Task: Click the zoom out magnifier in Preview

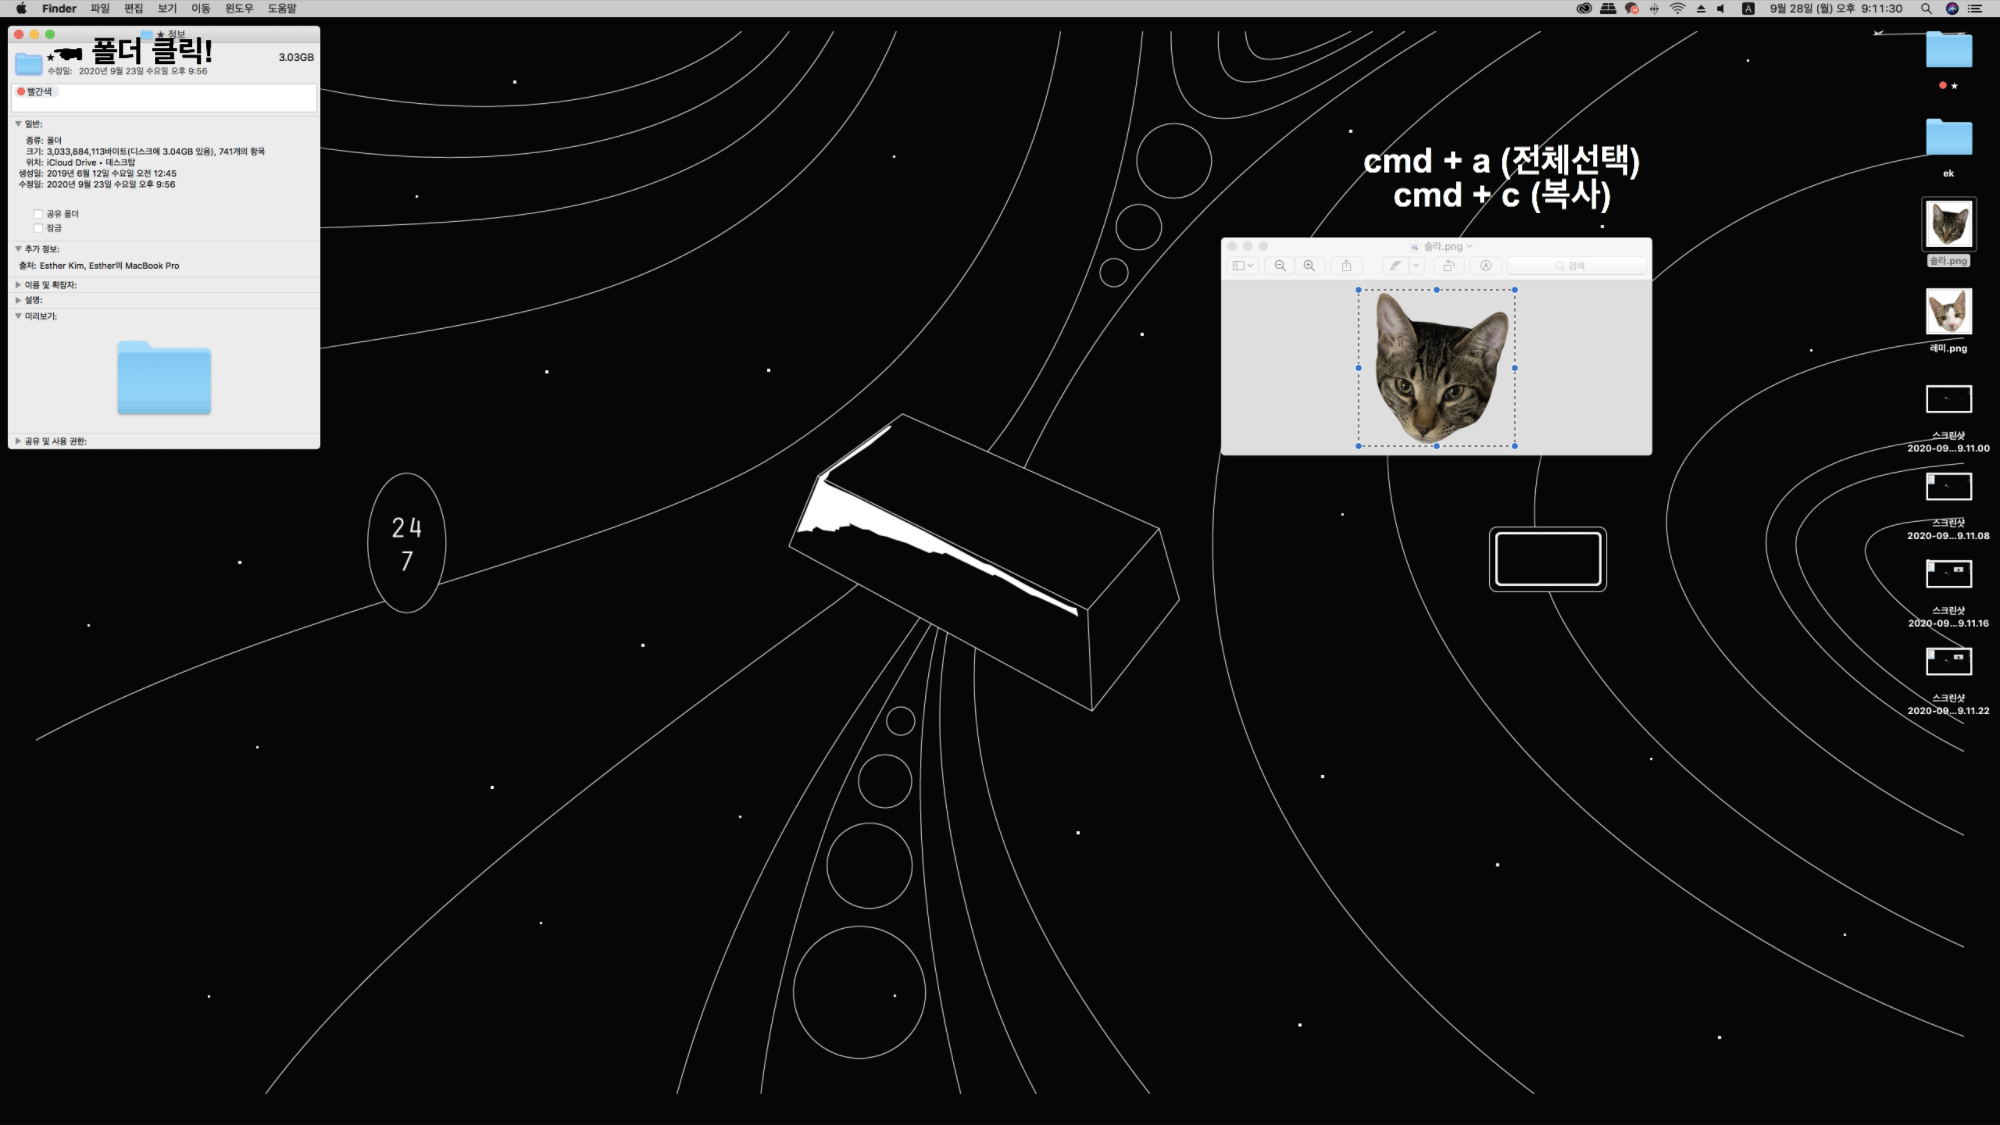Action: pos(1280,266)
